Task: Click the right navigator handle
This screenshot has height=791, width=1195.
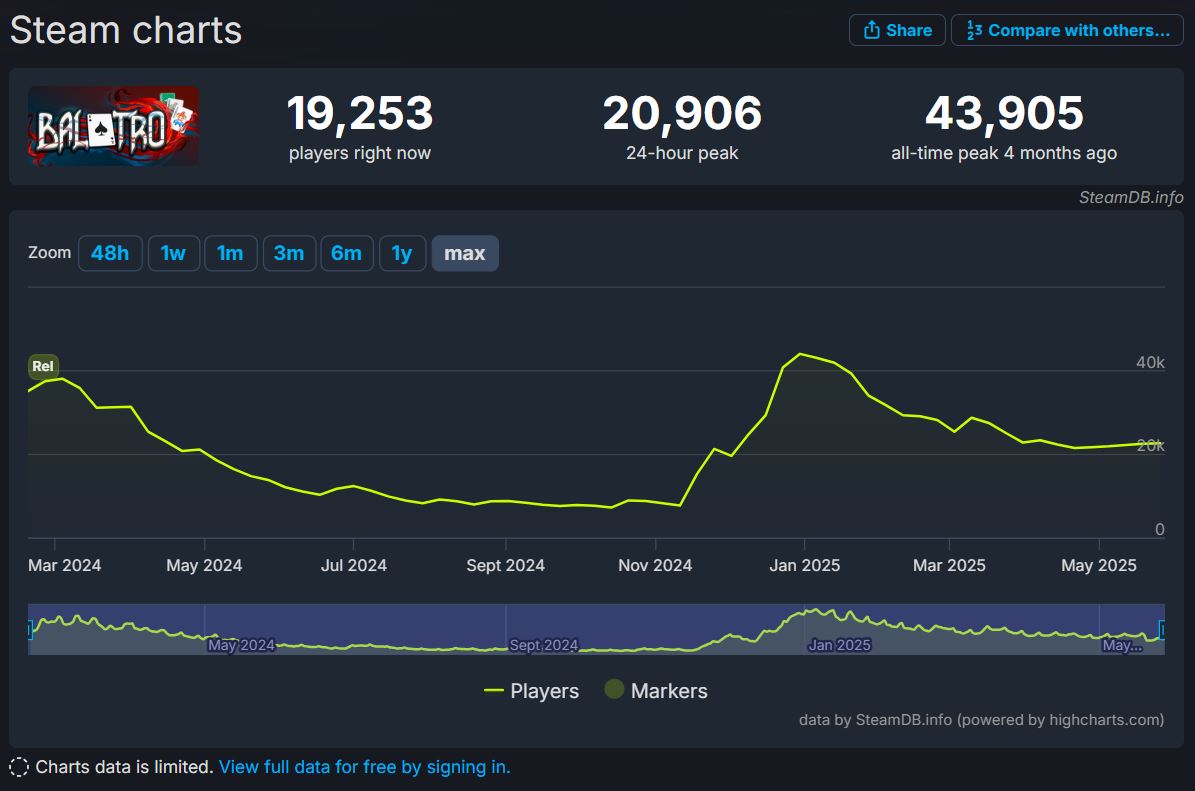Action: click(1162, 629)
